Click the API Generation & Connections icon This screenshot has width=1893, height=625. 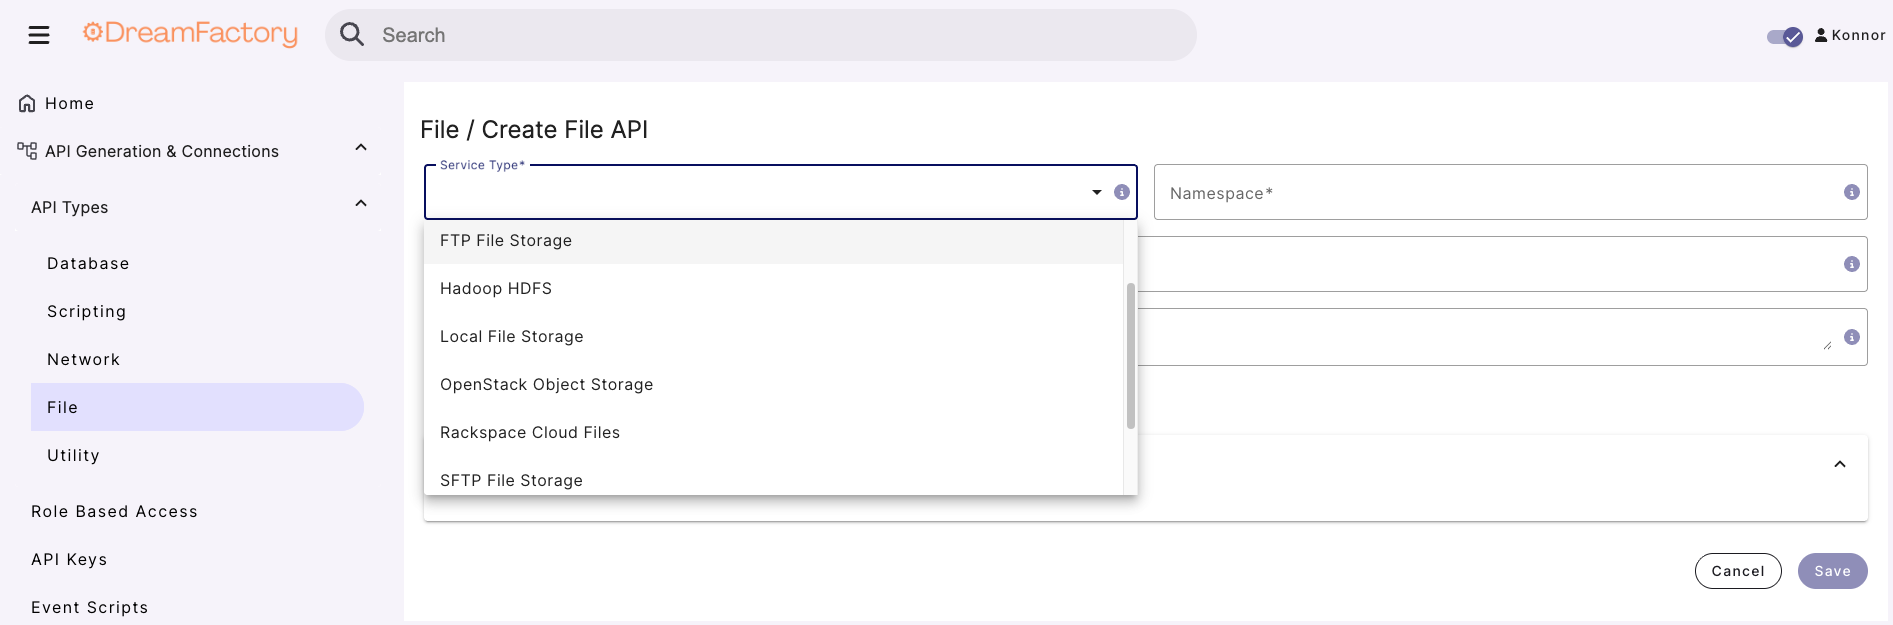pos(27,151)
